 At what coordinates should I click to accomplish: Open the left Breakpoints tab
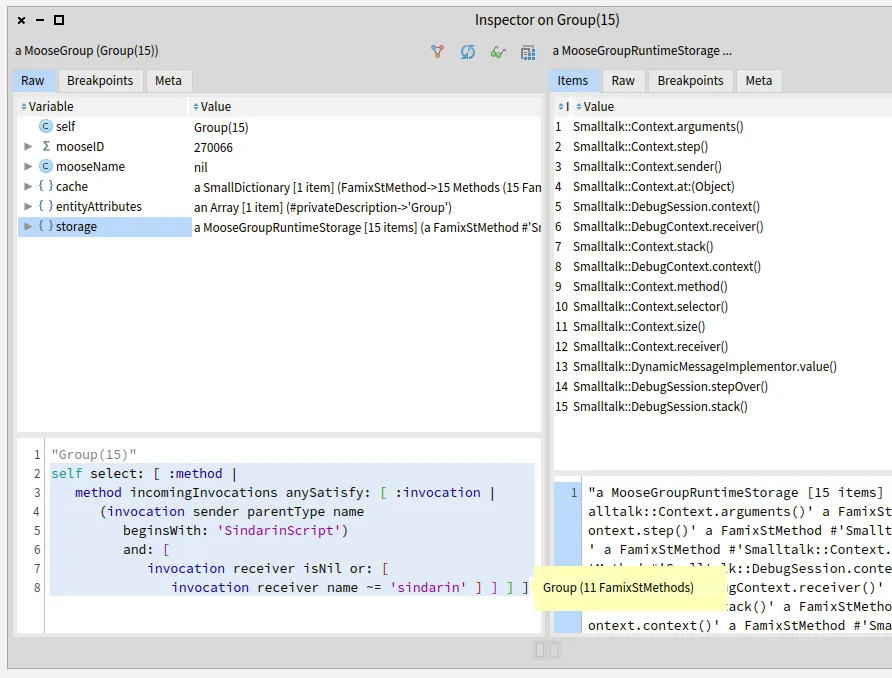pyautogui.click(x=100, y=81)
